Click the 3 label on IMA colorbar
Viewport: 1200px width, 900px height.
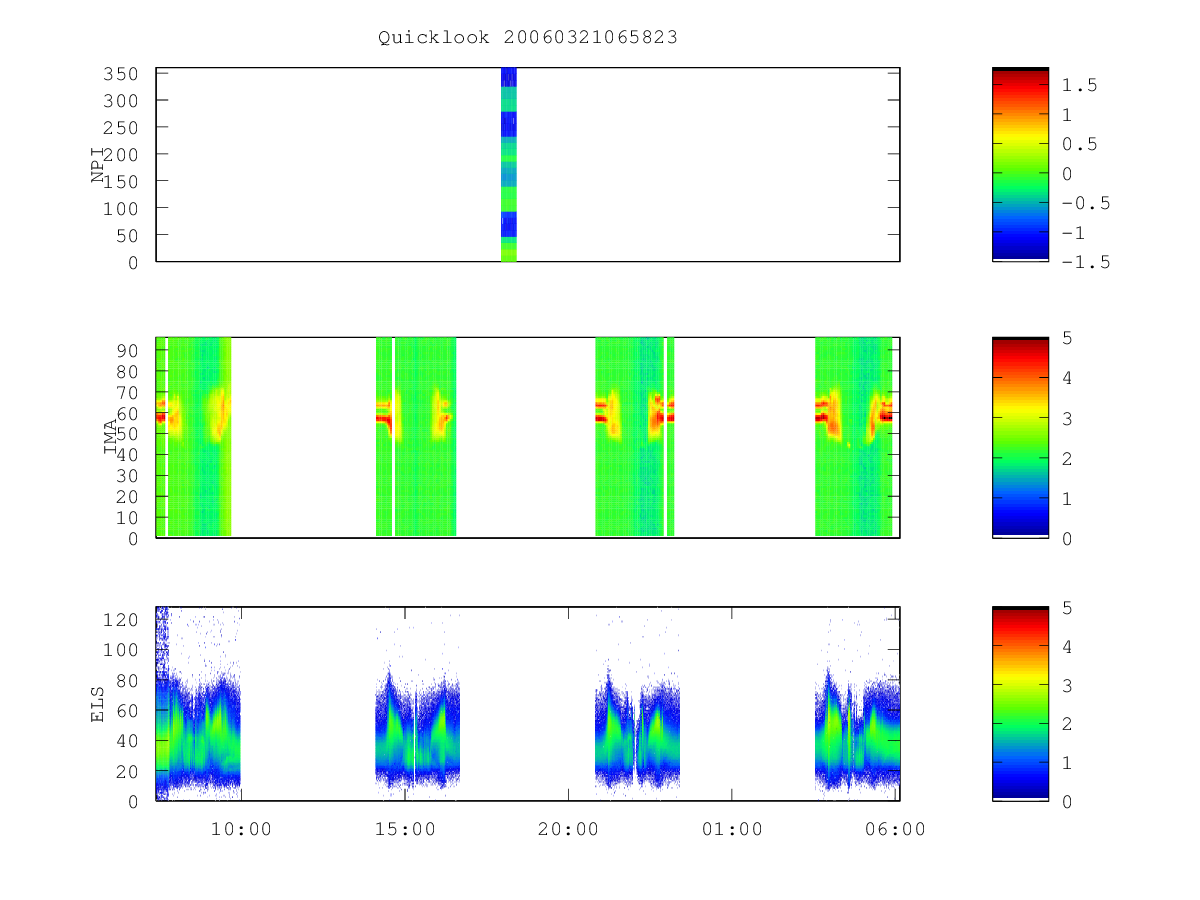[x=1068, y=418]
